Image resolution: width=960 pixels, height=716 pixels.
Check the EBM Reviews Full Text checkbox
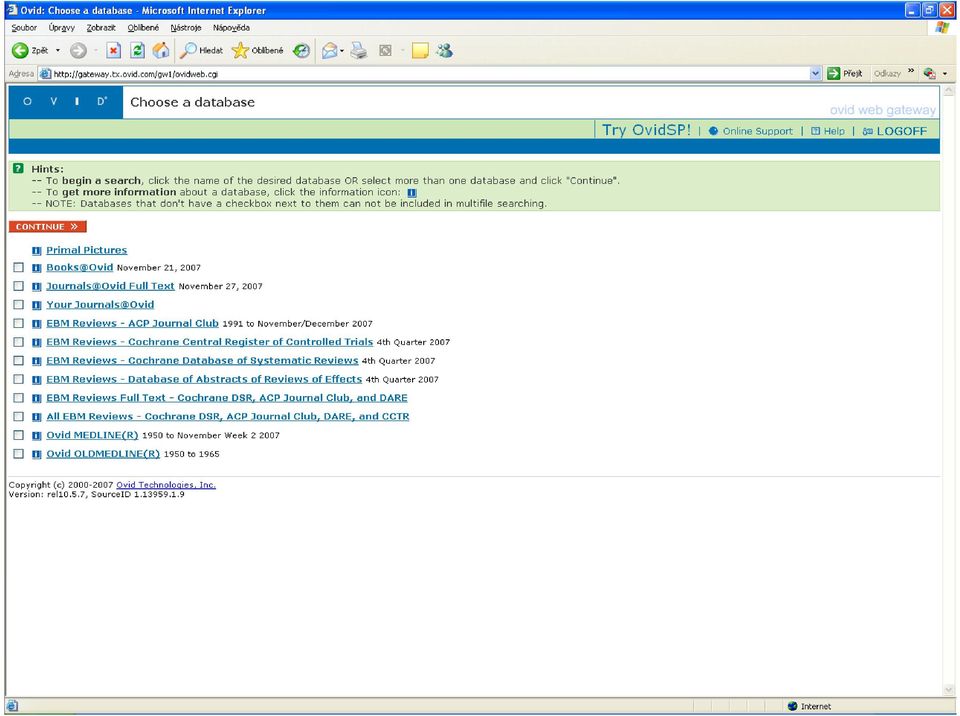click(x=18, y=398)
